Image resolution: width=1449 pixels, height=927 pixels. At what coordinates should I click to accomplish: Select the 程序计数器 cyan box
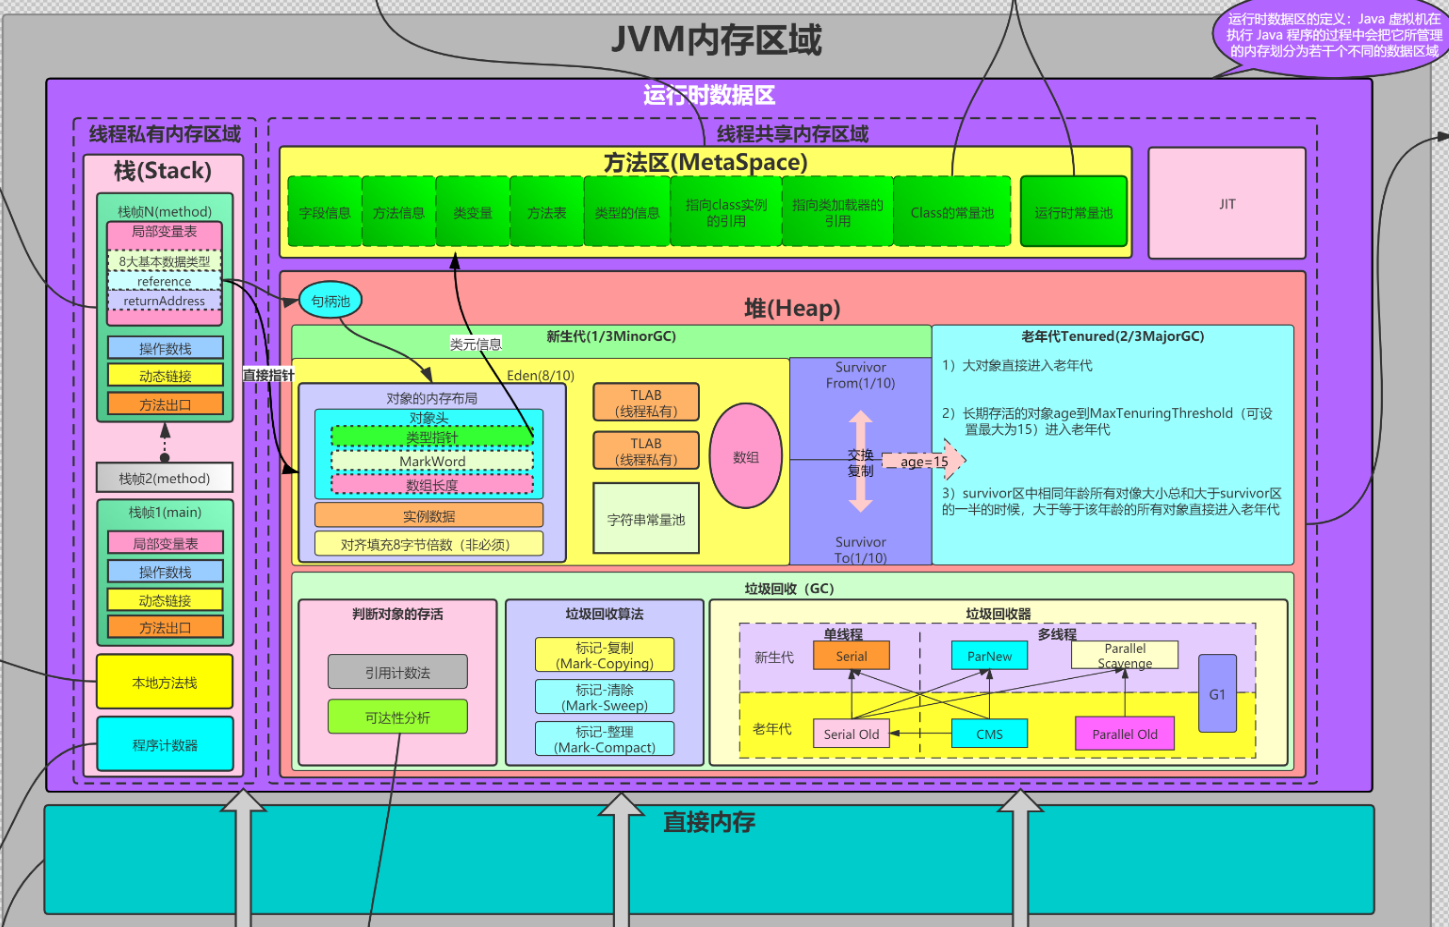point(165,744)
